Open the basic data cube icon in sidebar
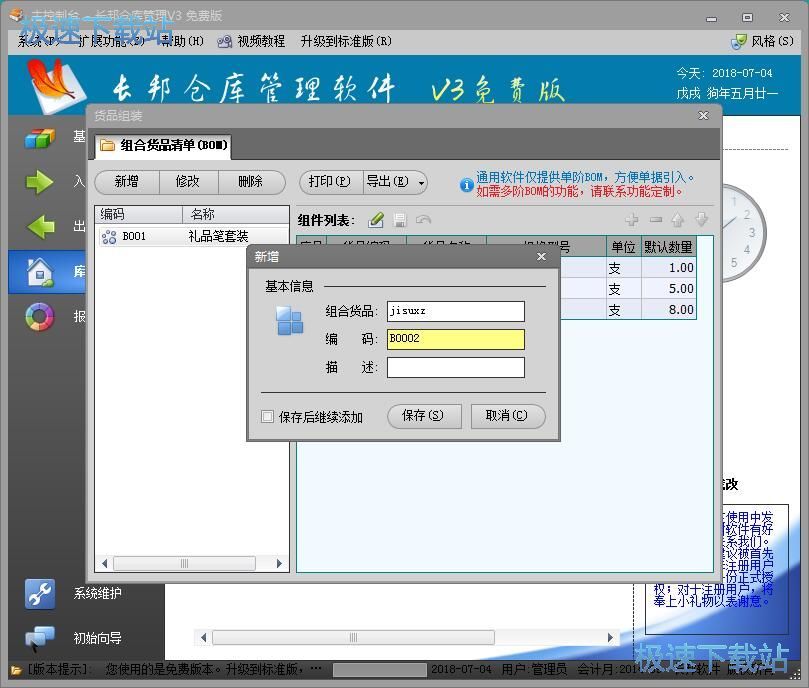The width and height of the screenshot is (809, 688). click(40, 138)
